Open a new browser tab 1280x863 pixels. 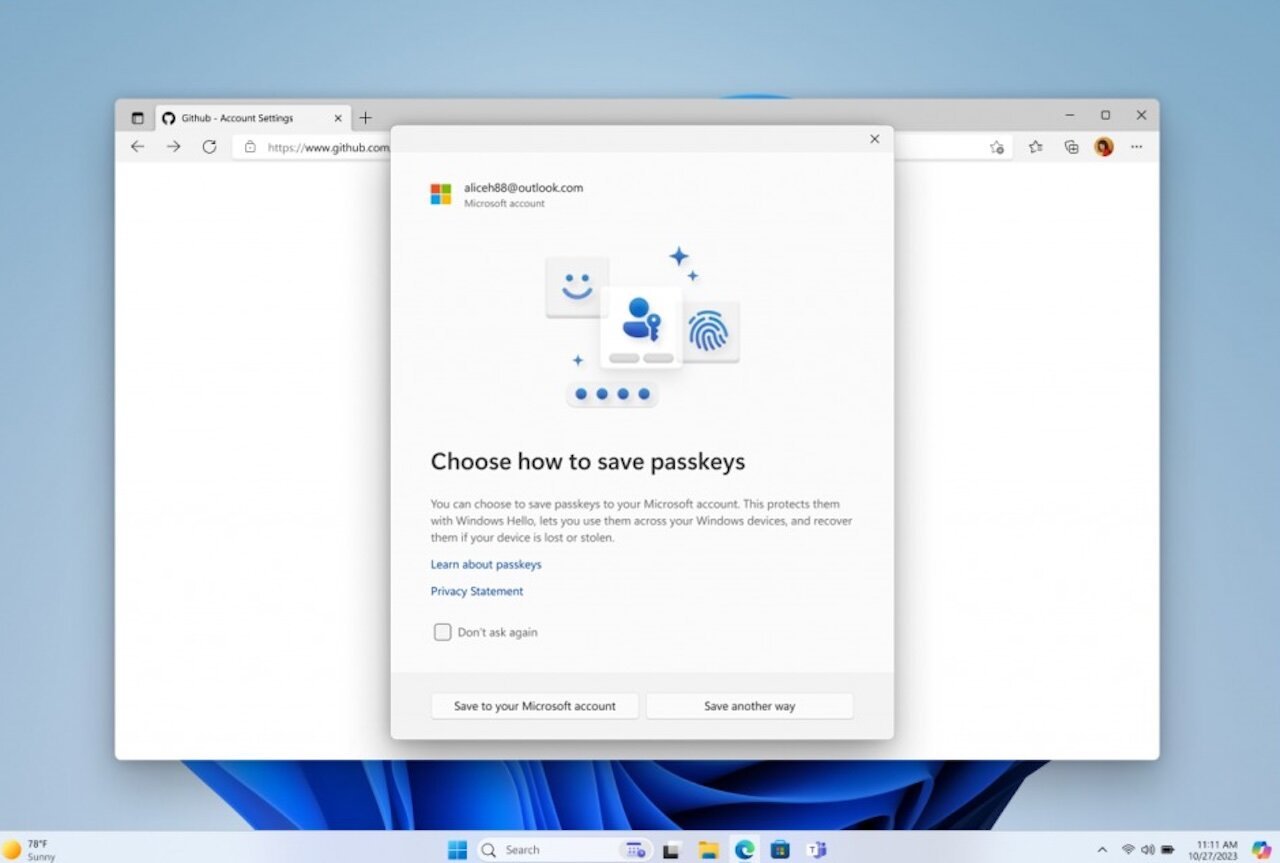(x=365, y=118)
